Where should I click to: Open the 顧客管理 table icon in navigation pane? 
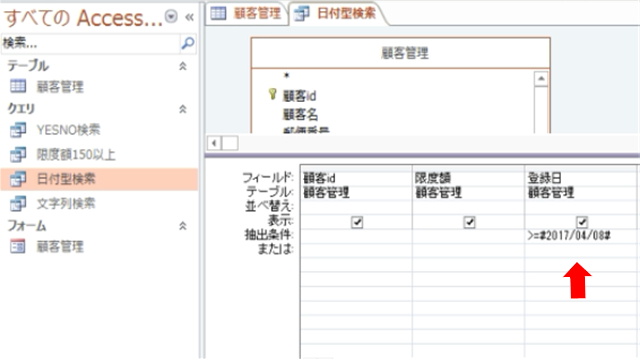(18, 86)
